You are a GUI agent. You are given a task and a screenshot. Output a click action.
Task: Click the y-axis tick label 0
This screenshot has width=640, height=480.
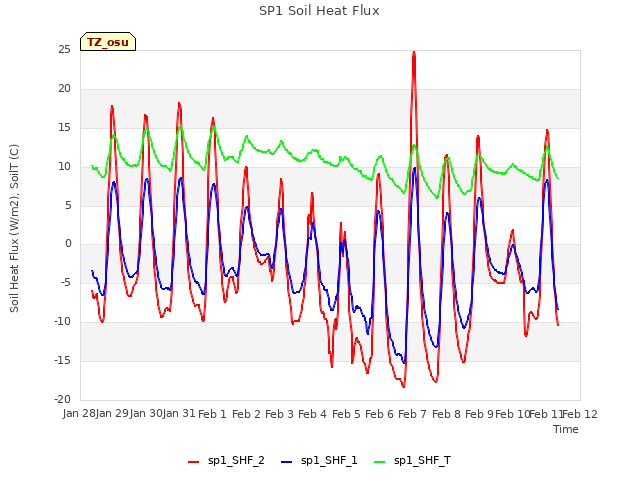(x=68, y=244)
